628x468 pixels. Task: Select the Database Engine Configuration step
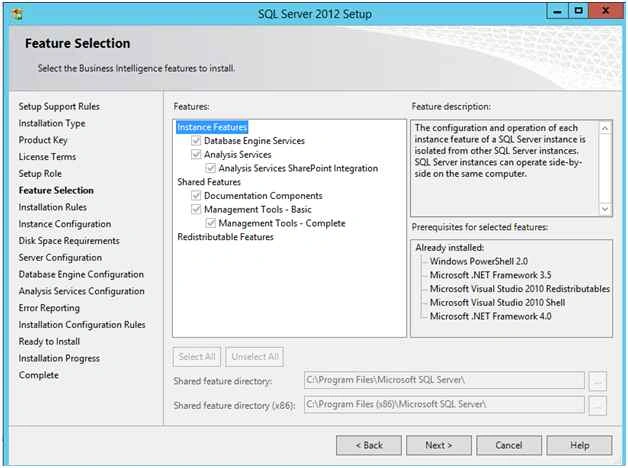click(x=81, y=275)
